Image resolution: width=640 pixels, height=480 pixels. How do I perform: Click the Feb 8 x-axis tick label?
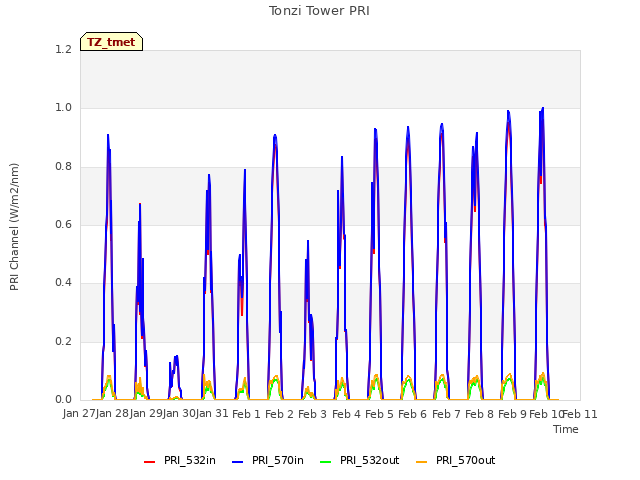coord(479,414)
